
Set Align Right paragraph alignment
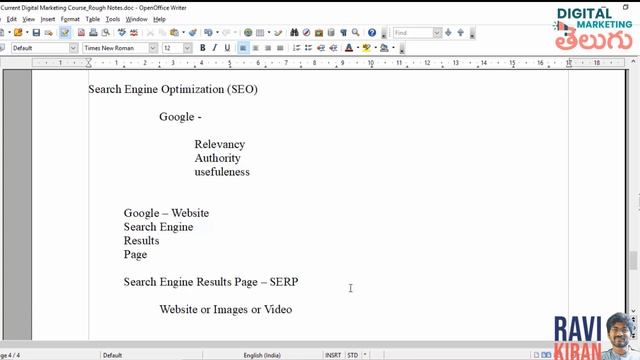click(x=268, y=48)
